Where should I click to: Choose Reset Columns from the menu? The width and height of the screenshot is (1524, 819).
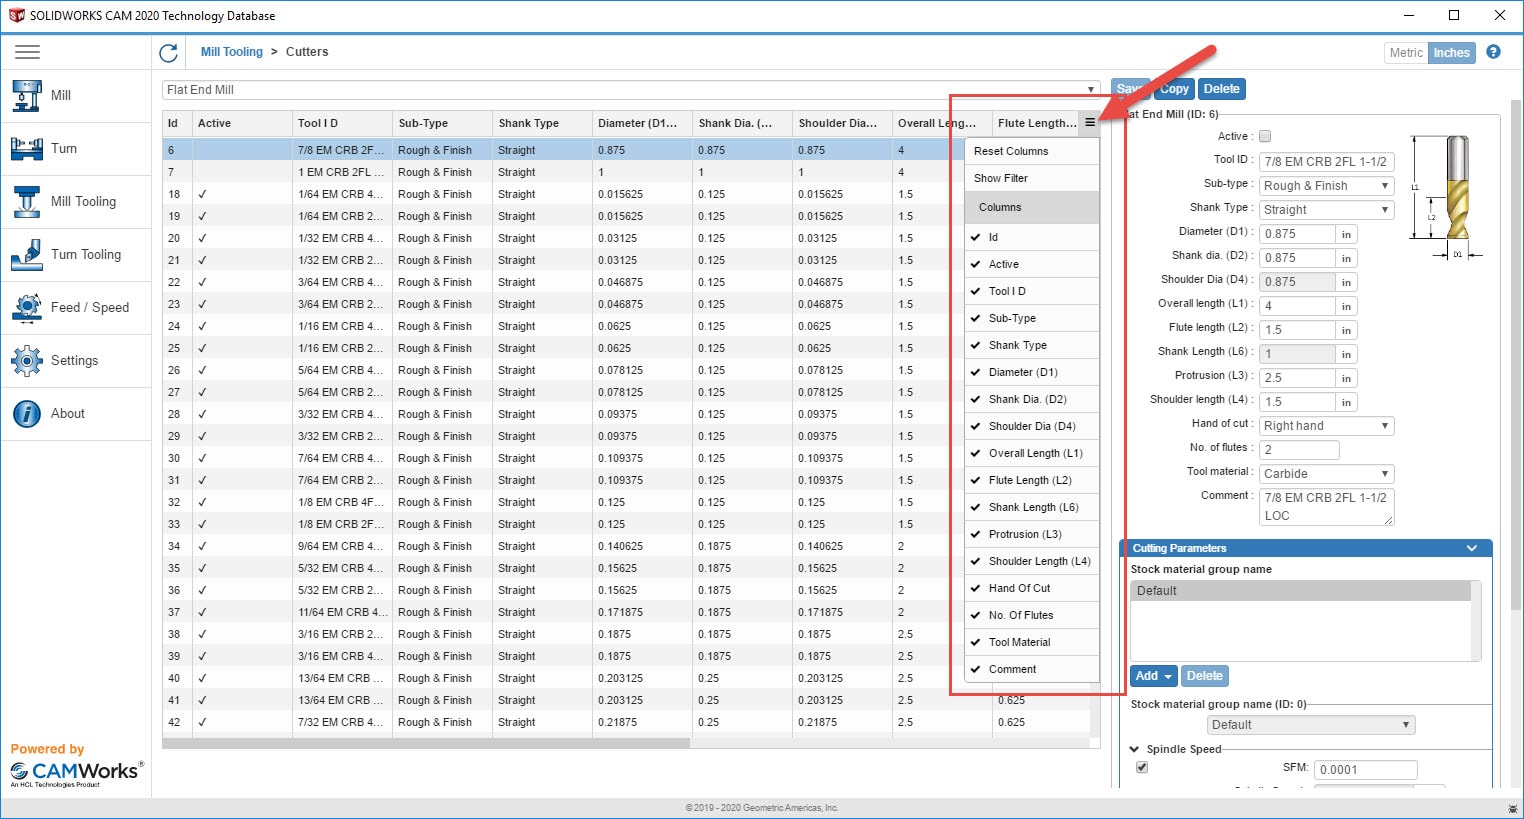[x=1032, y=151]
